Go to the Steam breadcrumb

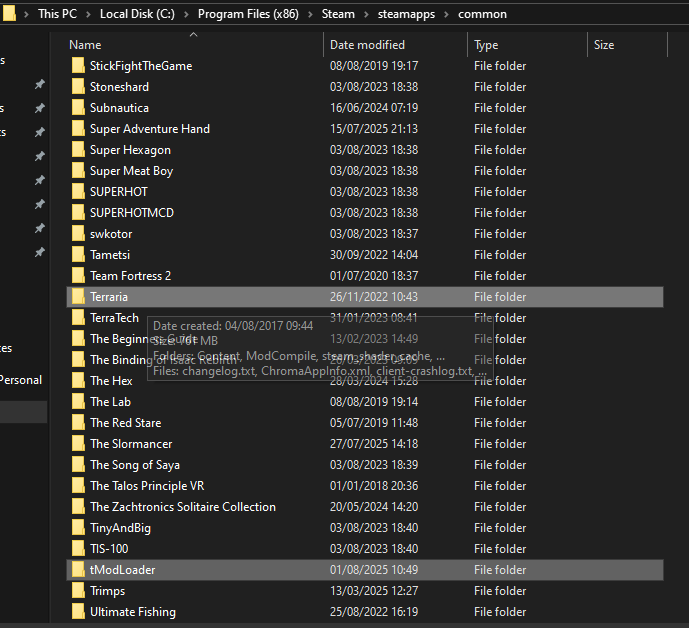click(338, 14)
